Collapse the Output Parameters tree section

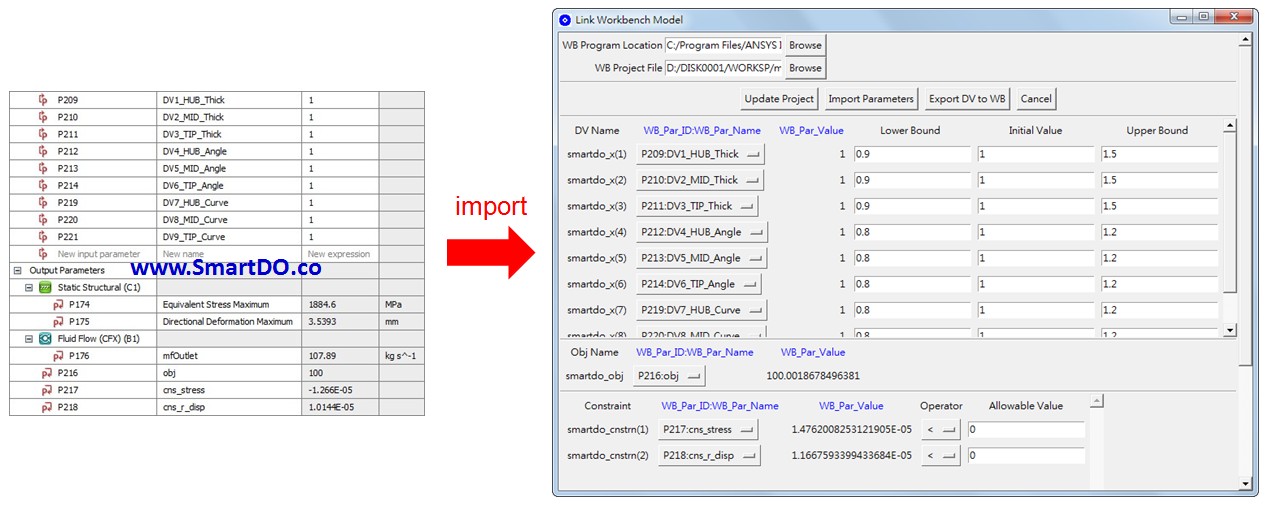(x=17, y=271)
